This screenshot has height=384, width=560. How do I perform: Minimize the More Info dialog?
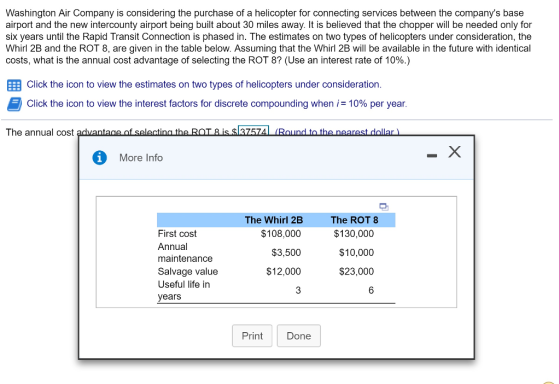point(432,155)
